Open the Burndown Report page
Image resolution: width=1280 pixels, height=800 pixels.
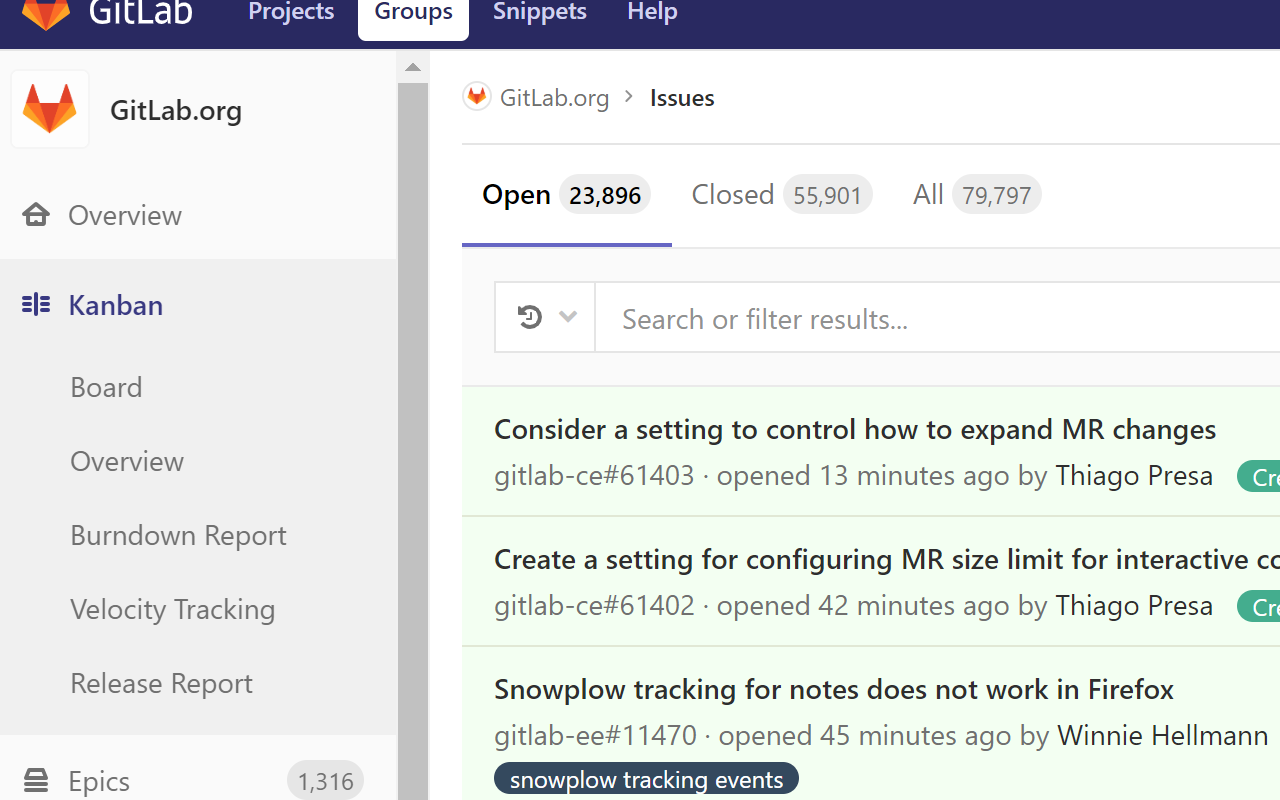tap(178, 535)
